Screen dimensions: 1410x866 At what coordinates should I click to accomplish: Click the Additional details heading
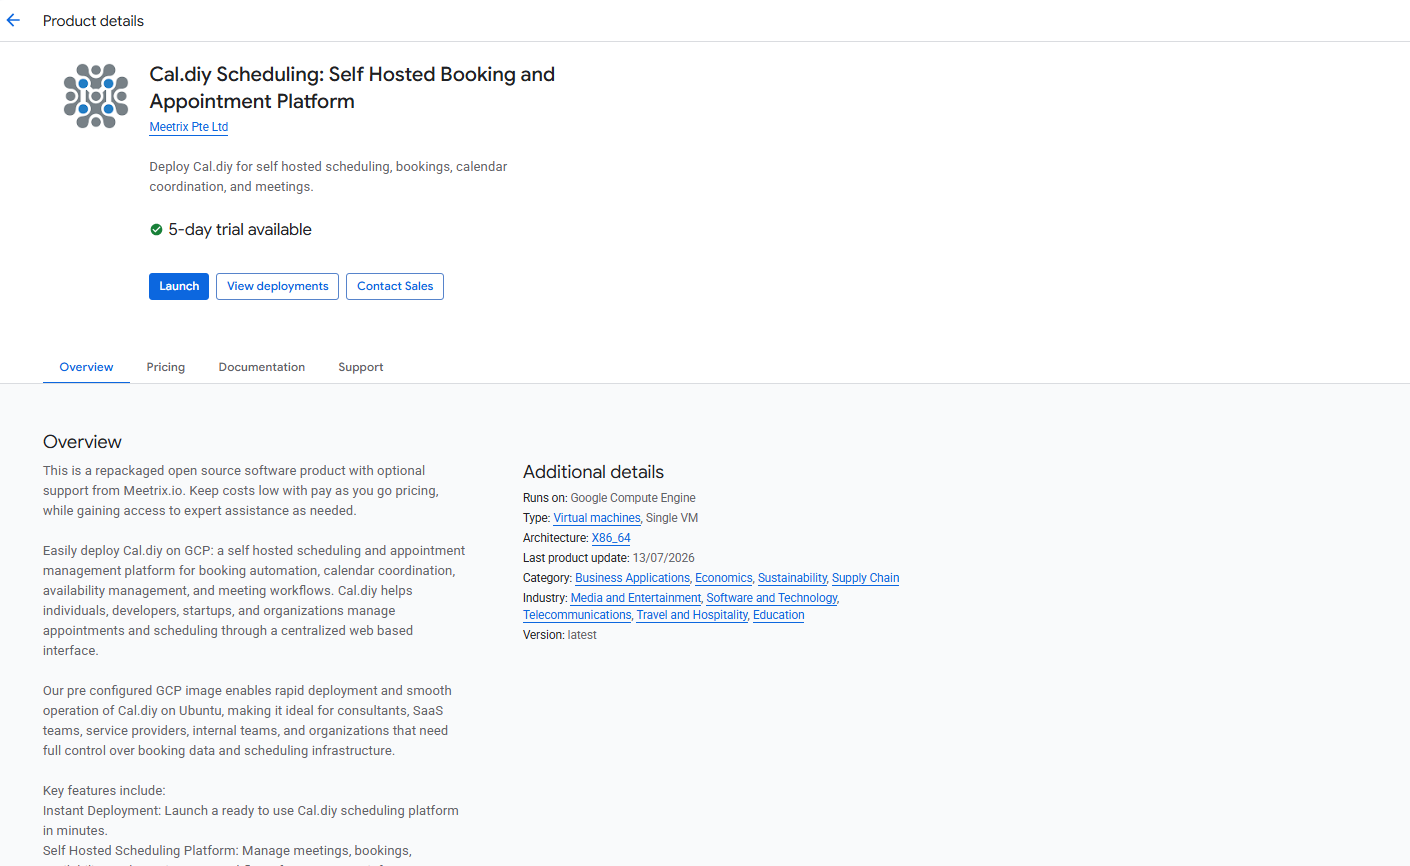593,472
